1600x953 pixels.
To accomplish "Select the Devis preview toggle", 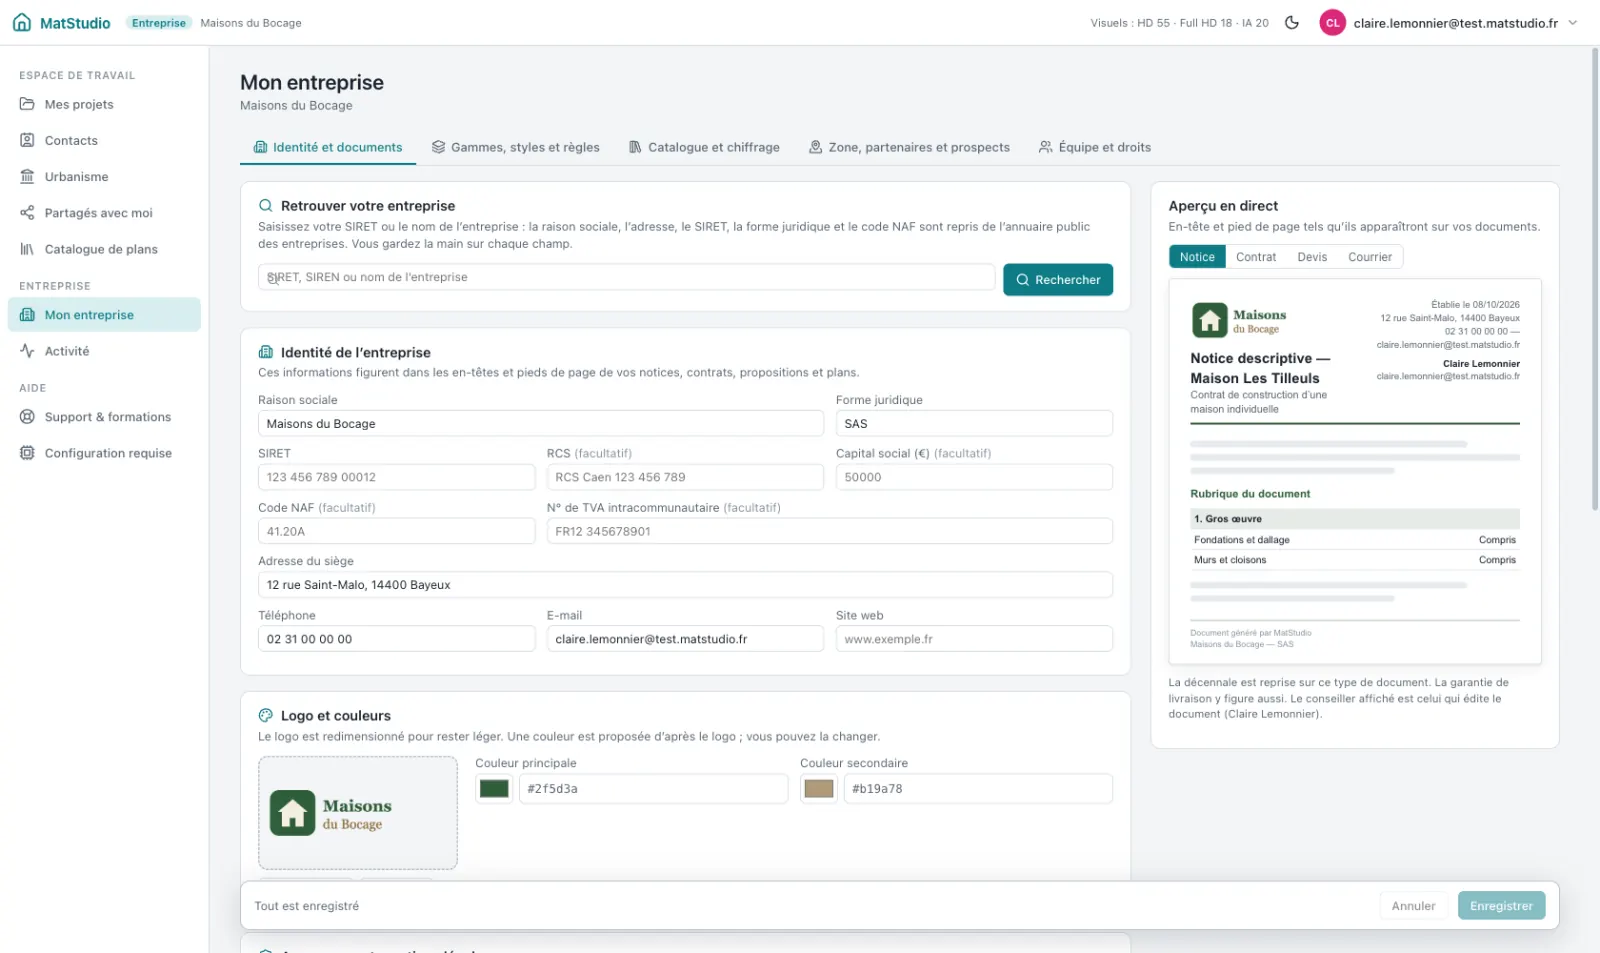I will pos(1312,257).
